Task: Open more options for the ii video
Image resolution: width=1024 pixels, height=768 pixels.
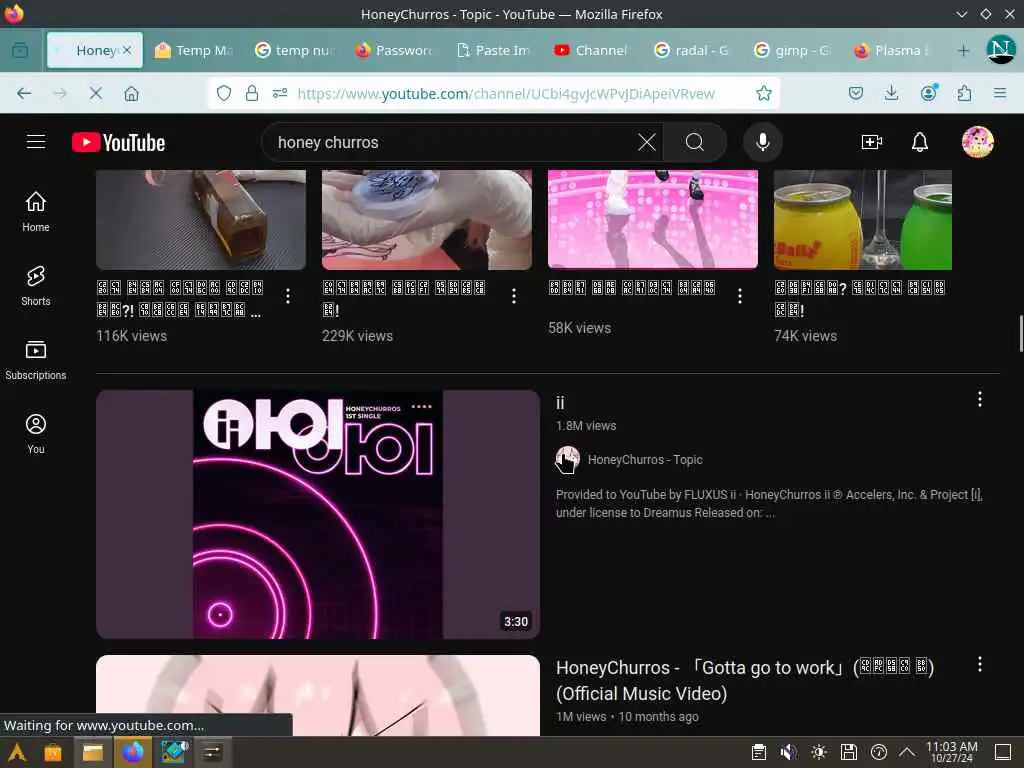Action: tap(980, 399)
